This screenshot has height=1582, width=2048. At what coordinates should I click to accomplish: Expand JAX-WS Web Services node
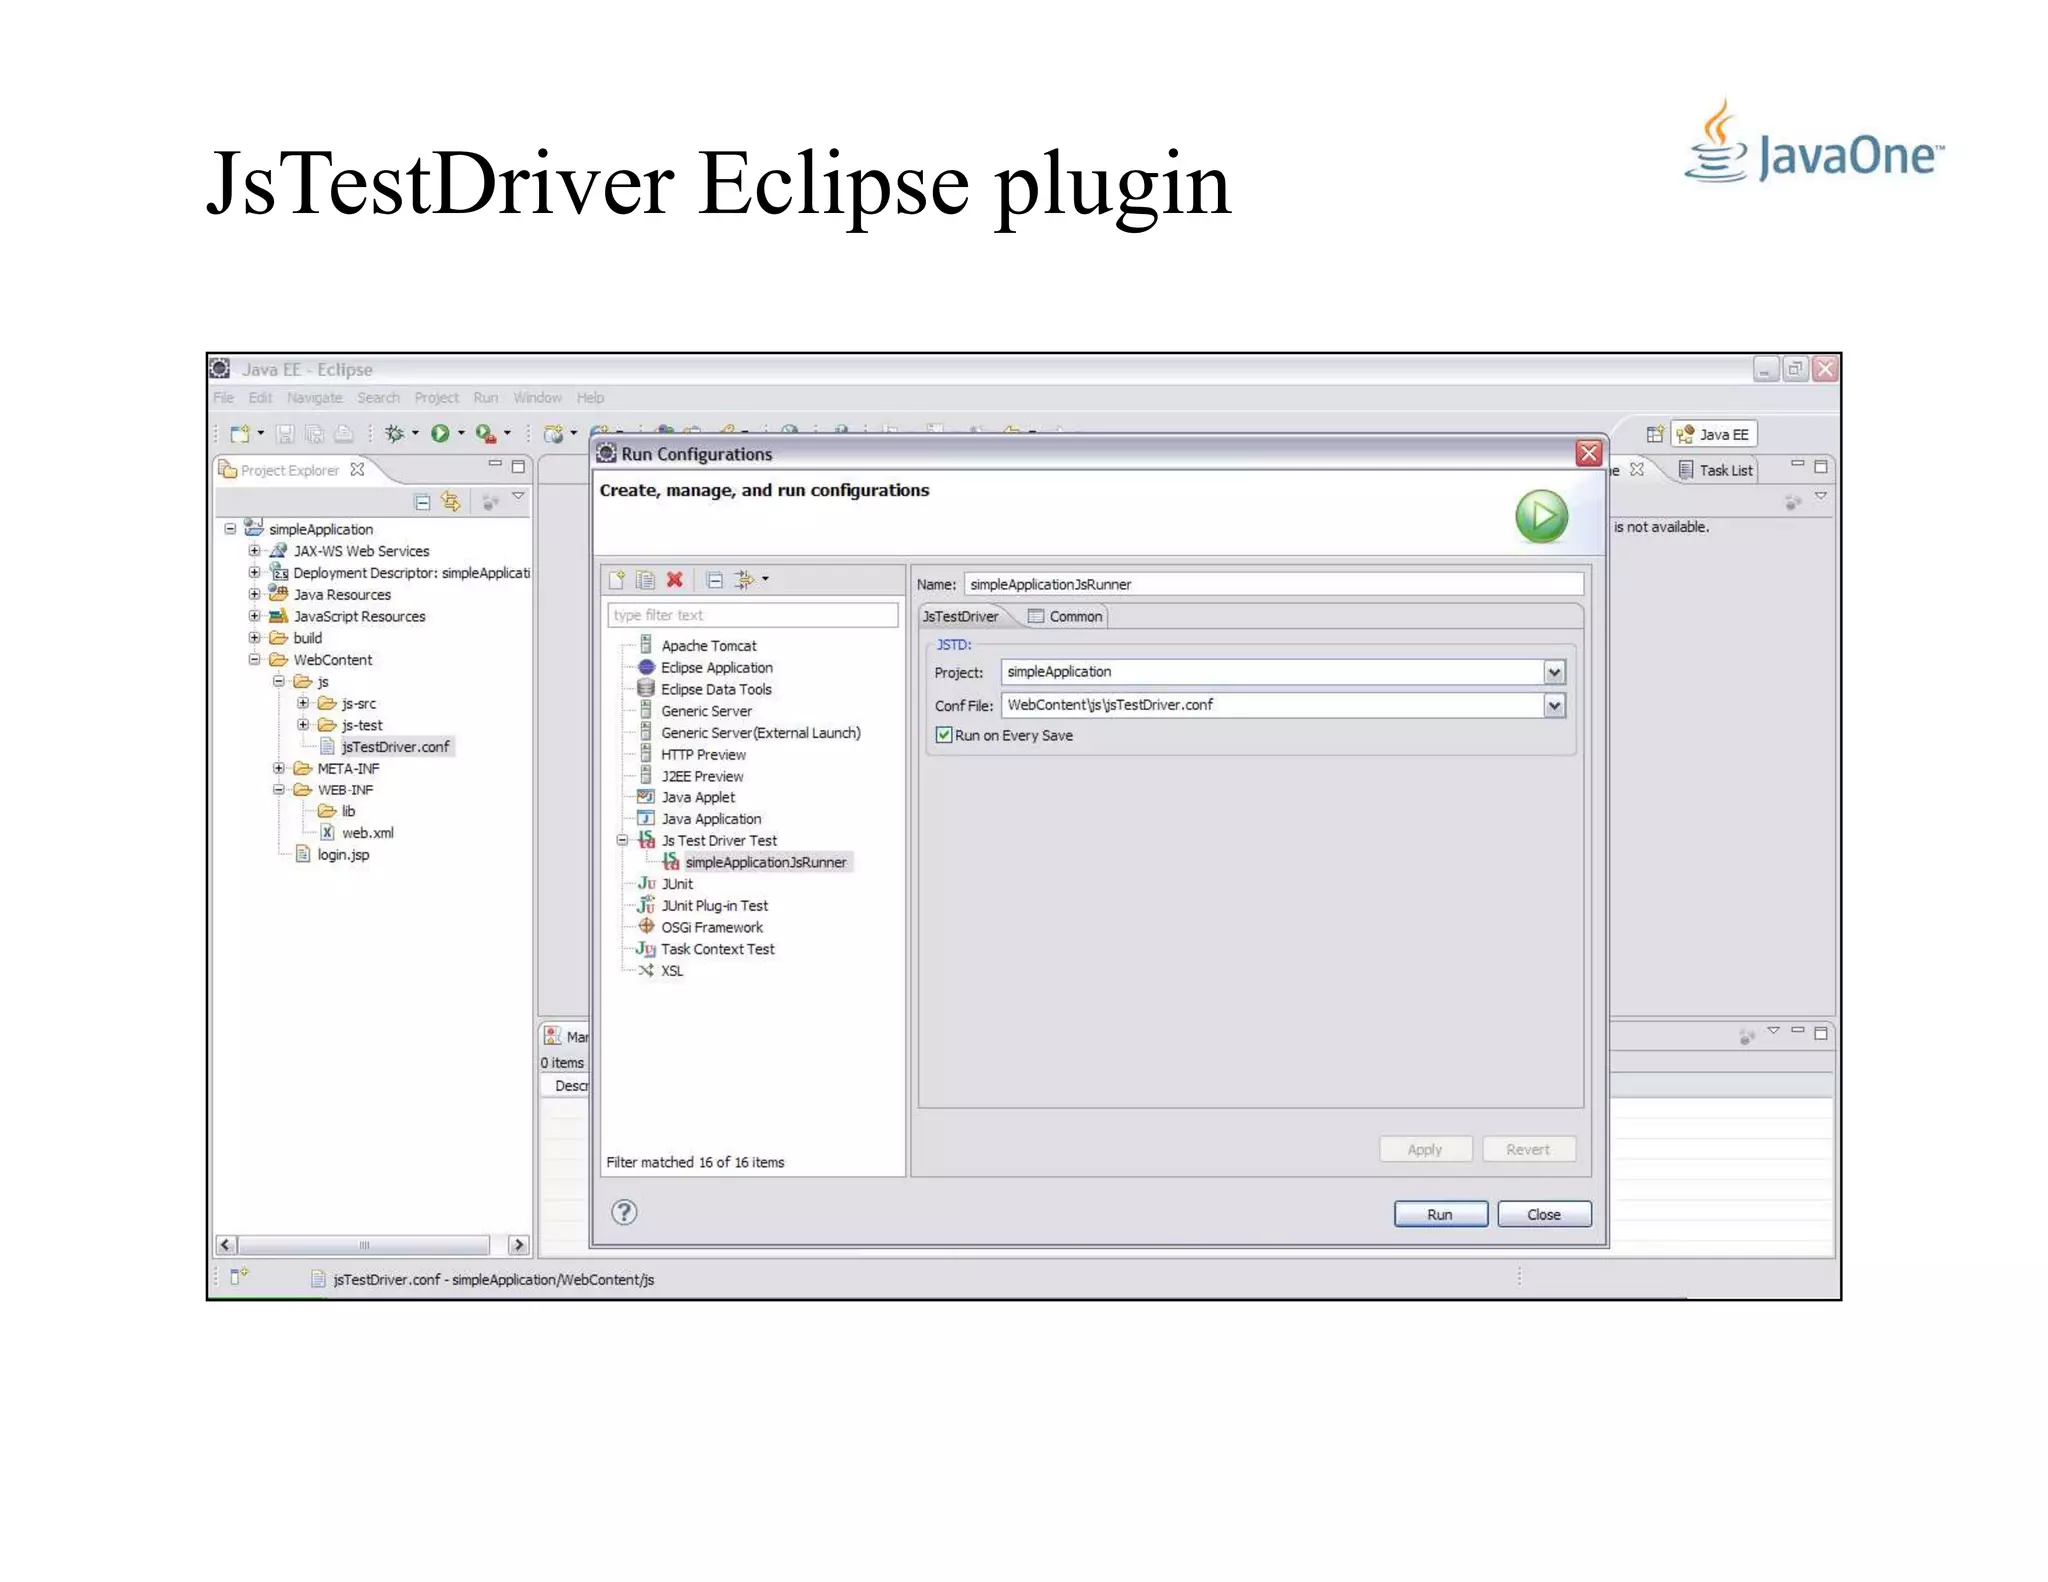coord(254,551)
